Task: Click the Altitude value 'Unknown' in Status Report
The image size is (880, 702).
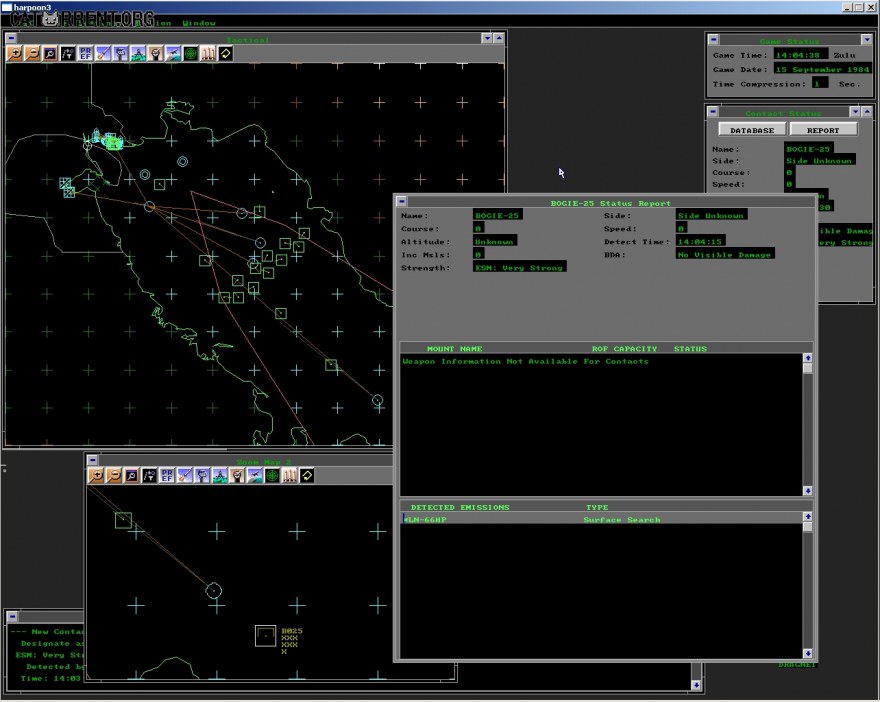Action: coord(494,241)
